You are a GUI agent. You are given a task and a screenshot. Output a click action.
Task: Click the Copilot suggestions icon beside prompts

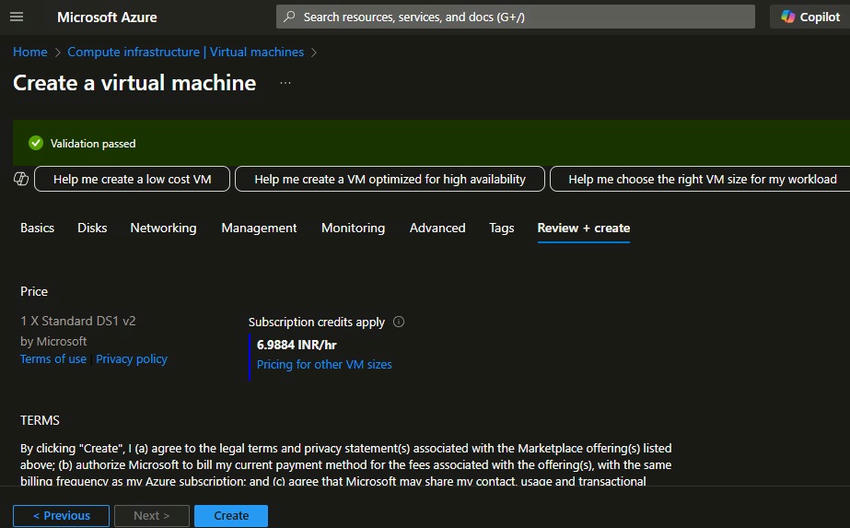21,178
